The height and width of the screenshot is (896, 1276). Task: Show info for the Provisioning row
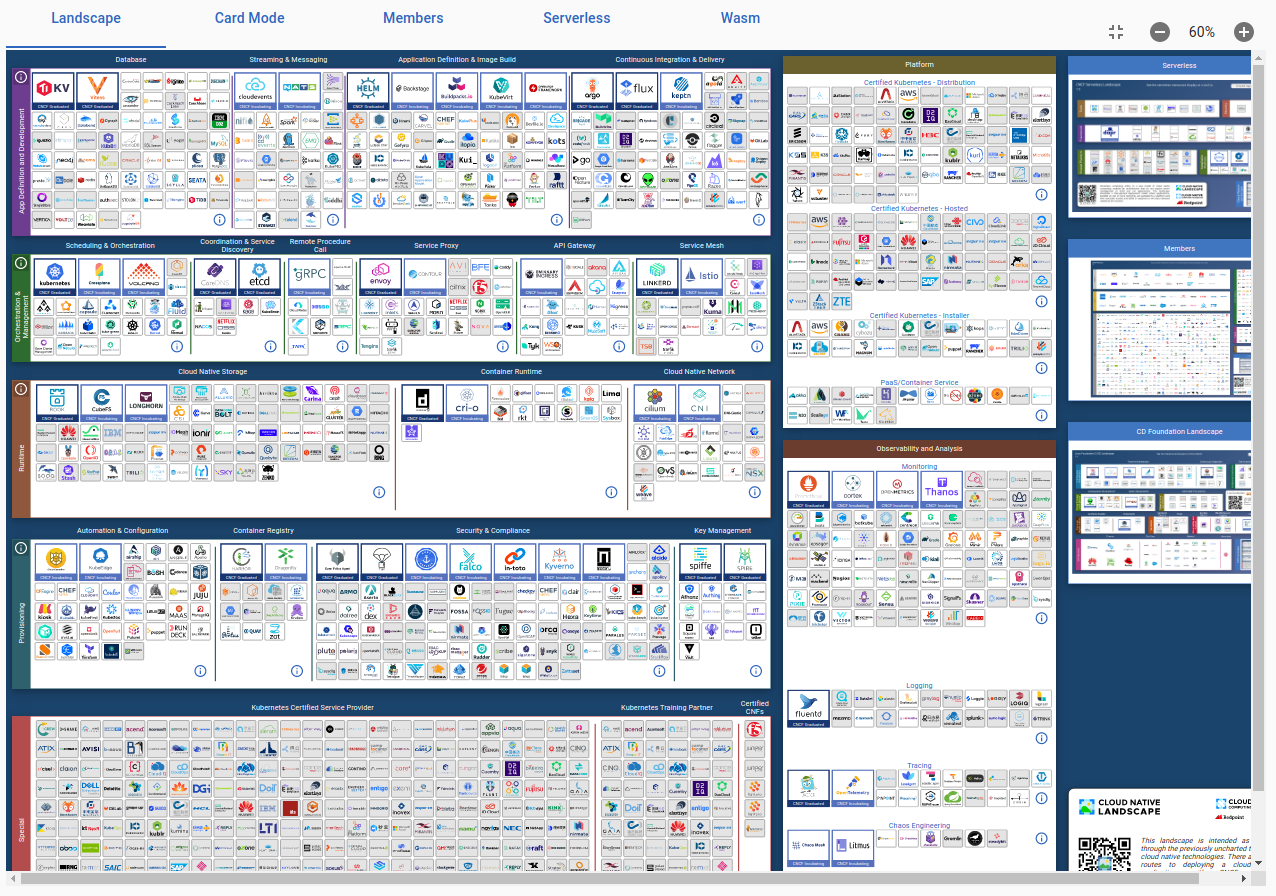tap(20, 548)
